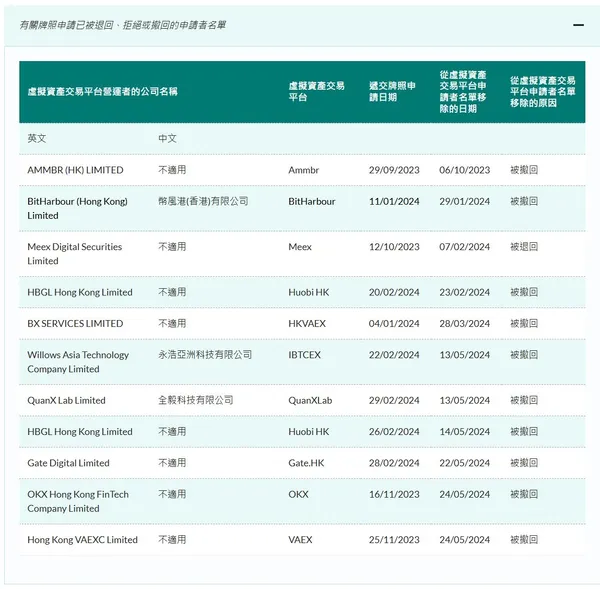This screenshot has width=600, height=589.
Task: Click the 被退回 reason in the Meex row
Action: (x=523, y=247)
